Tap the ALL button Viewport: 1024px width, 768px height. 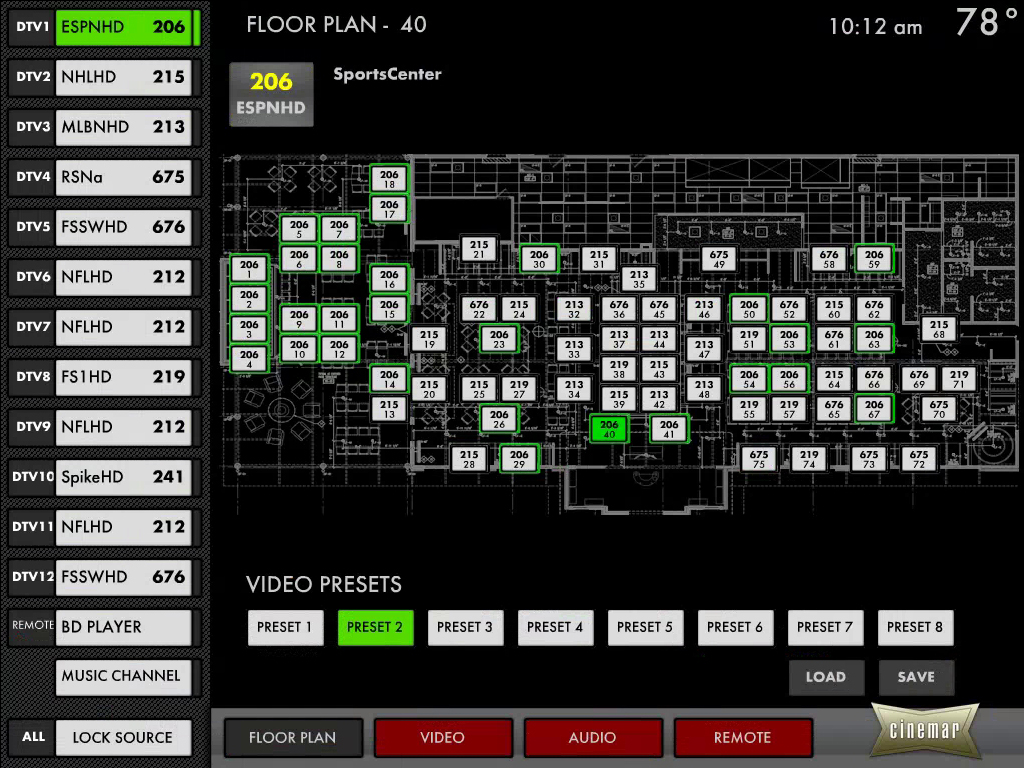(x=33, y=737)
